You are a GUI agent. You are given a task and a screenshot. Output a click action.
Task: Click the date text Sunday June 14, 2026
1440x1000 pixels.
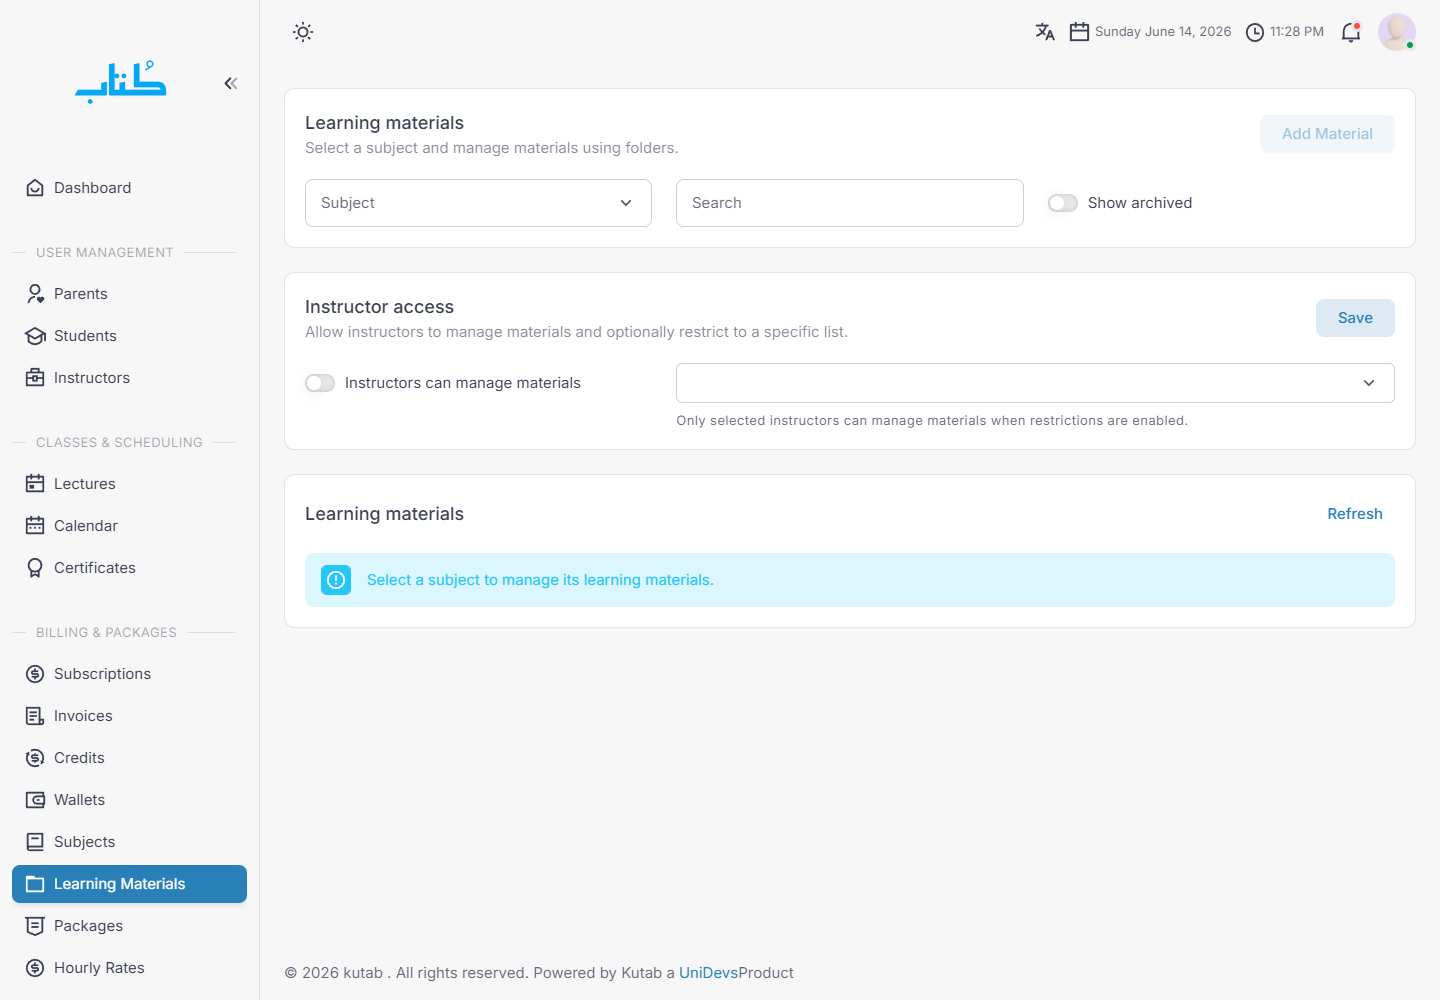pyautogui.click(x=1163, y=32)
